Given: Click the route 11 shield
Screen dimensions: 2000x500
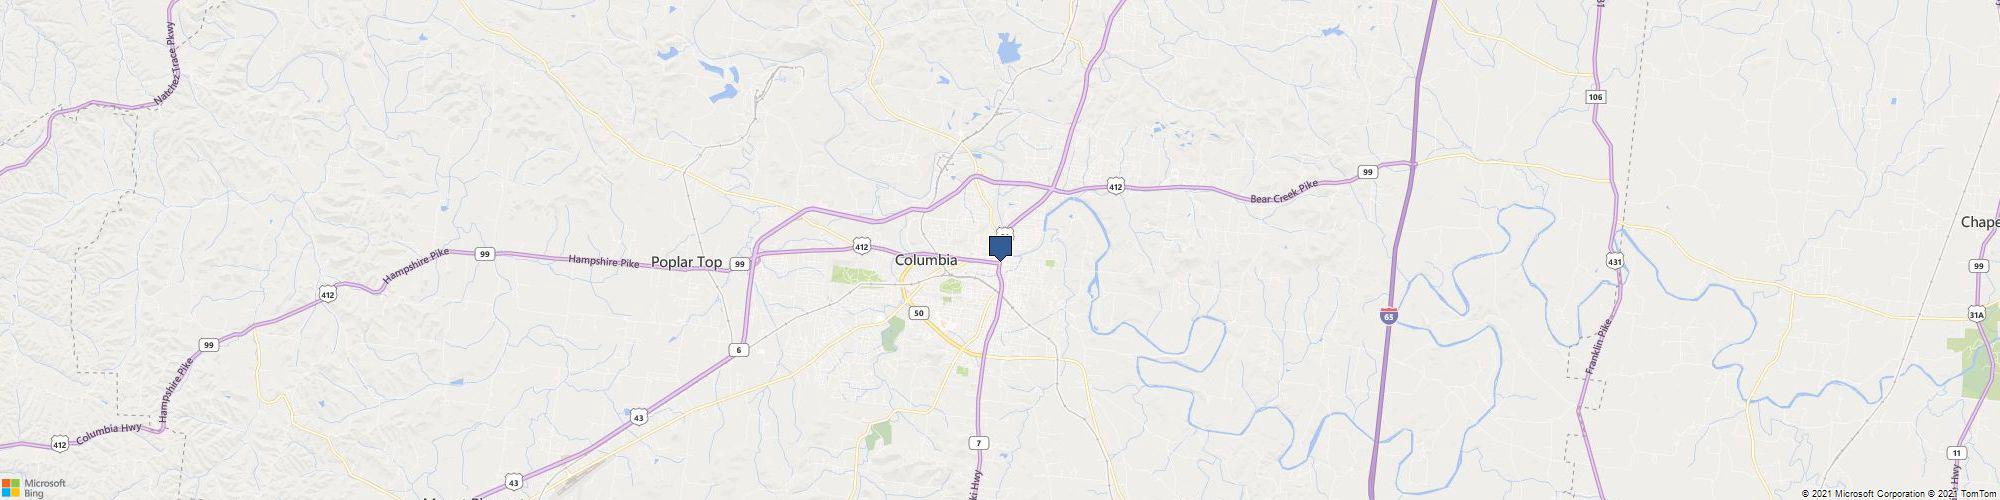Looking at the screenshot, I should pyautogui.click(x=1955, y=453).
